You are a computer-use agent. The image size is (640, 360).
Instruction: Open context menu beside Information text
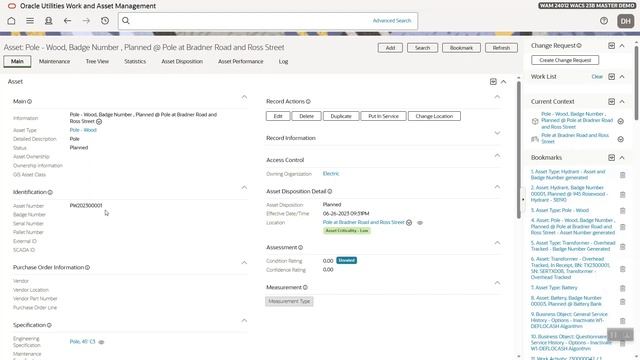click(x=99, y=122)
